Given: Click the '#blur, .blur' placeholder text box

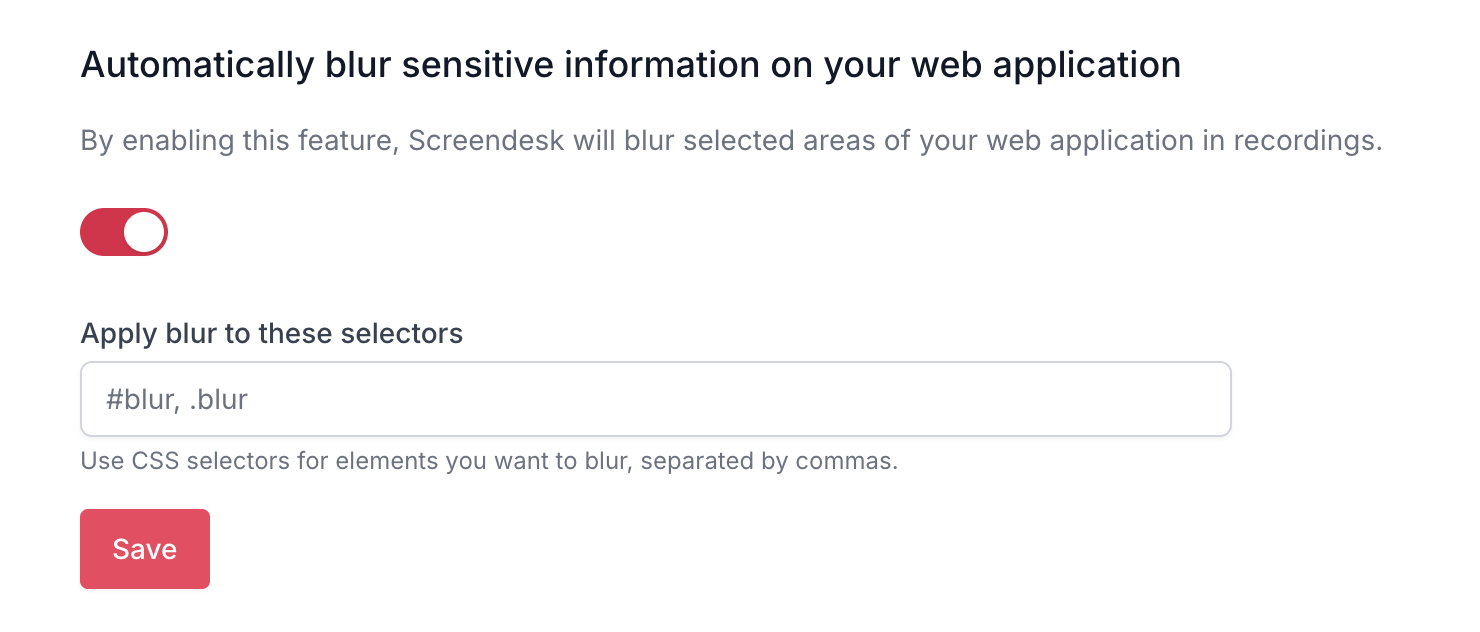Looking at the screenshot, I should (x=655, y=399).
